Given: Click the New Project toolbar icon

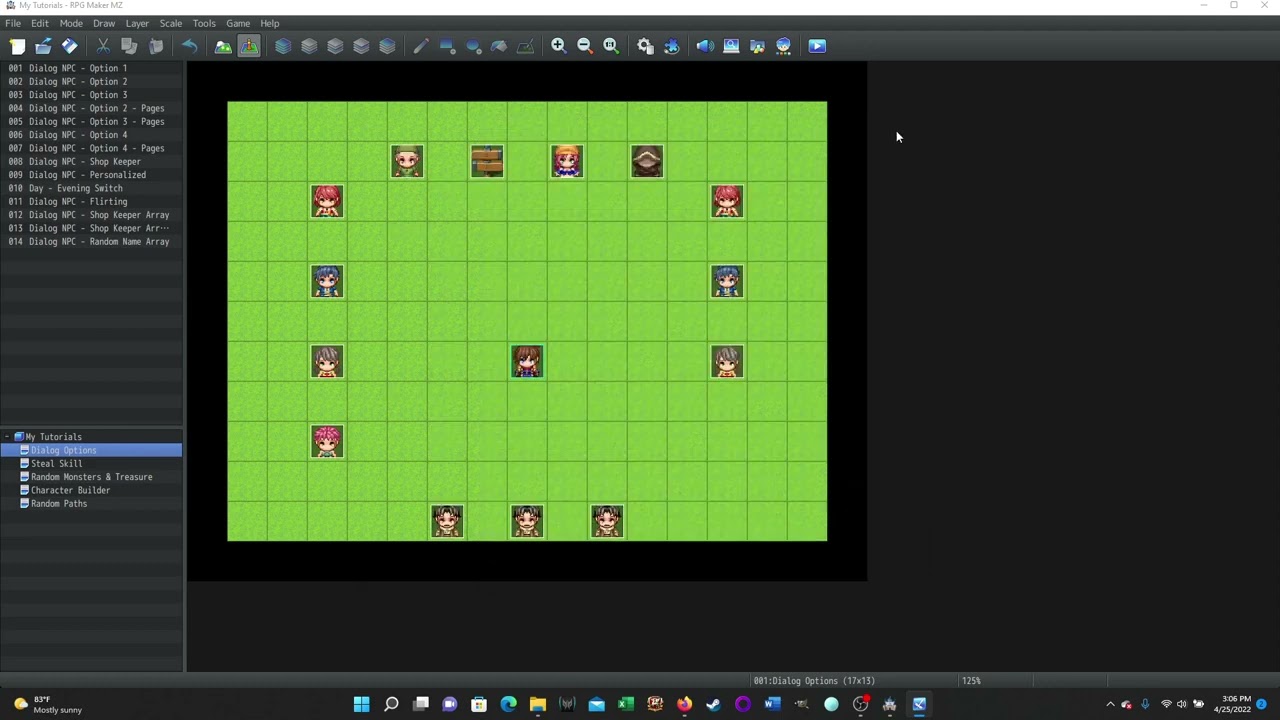Looking at the screenshot, I should [x=17, y=46].
